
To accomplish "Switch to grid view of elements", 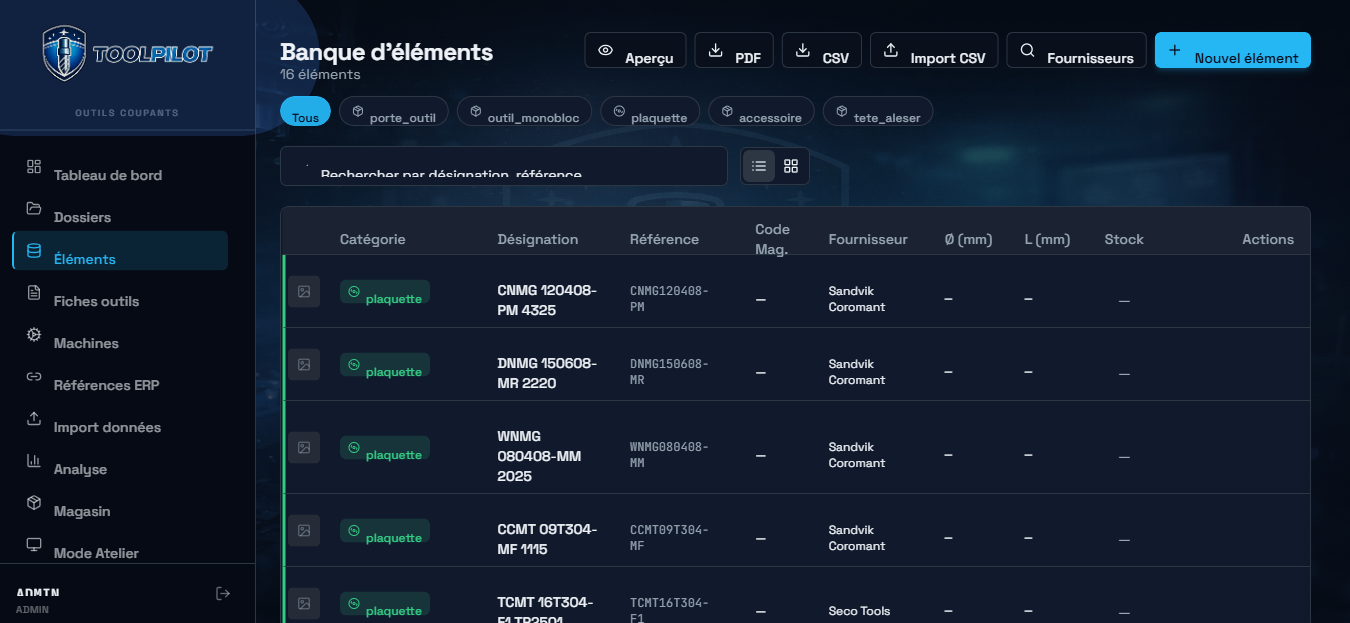I will (791, 165).
